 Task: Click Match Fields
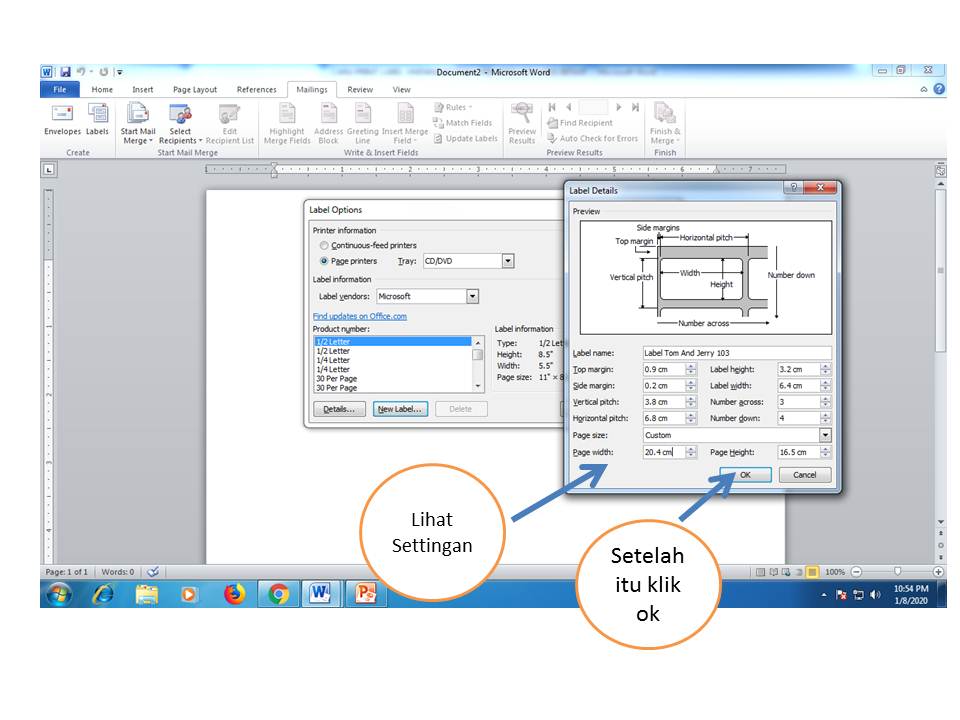click(x=463, y=123)
